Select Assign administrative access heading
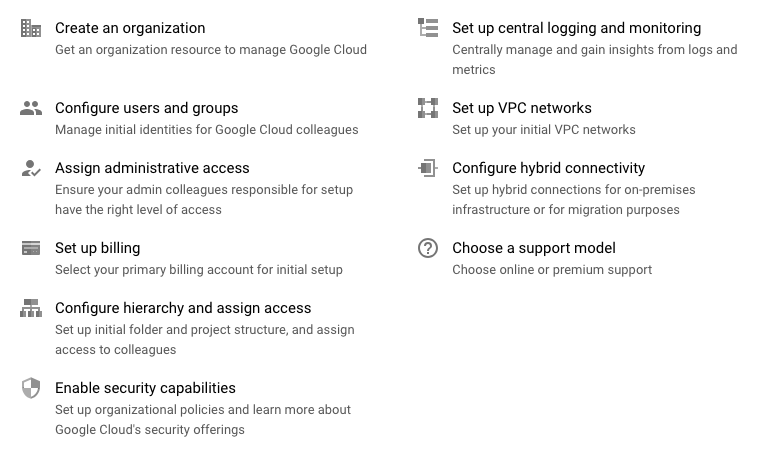The height and width of the screenshot is (458, 781). pyautogui.click(x=152, y=168)
